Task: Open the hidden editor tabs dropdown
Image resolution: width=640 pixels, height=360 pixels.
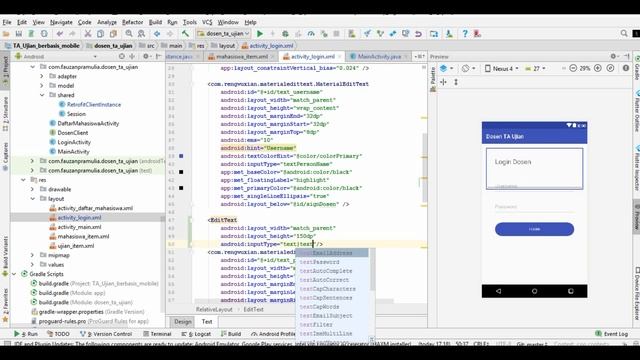Action: point(420,56)
